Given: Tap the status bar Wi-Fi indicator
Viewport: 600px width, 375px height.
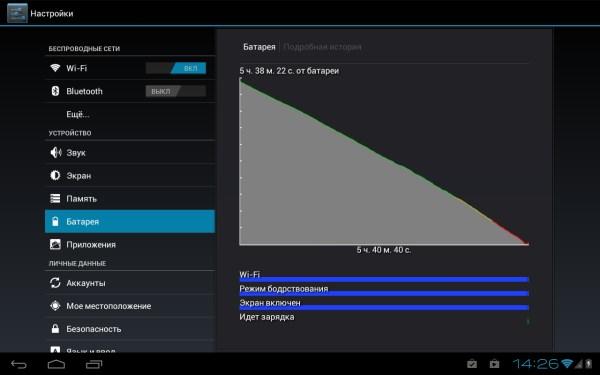Looking at the screenshot, I should click(567, 363).
